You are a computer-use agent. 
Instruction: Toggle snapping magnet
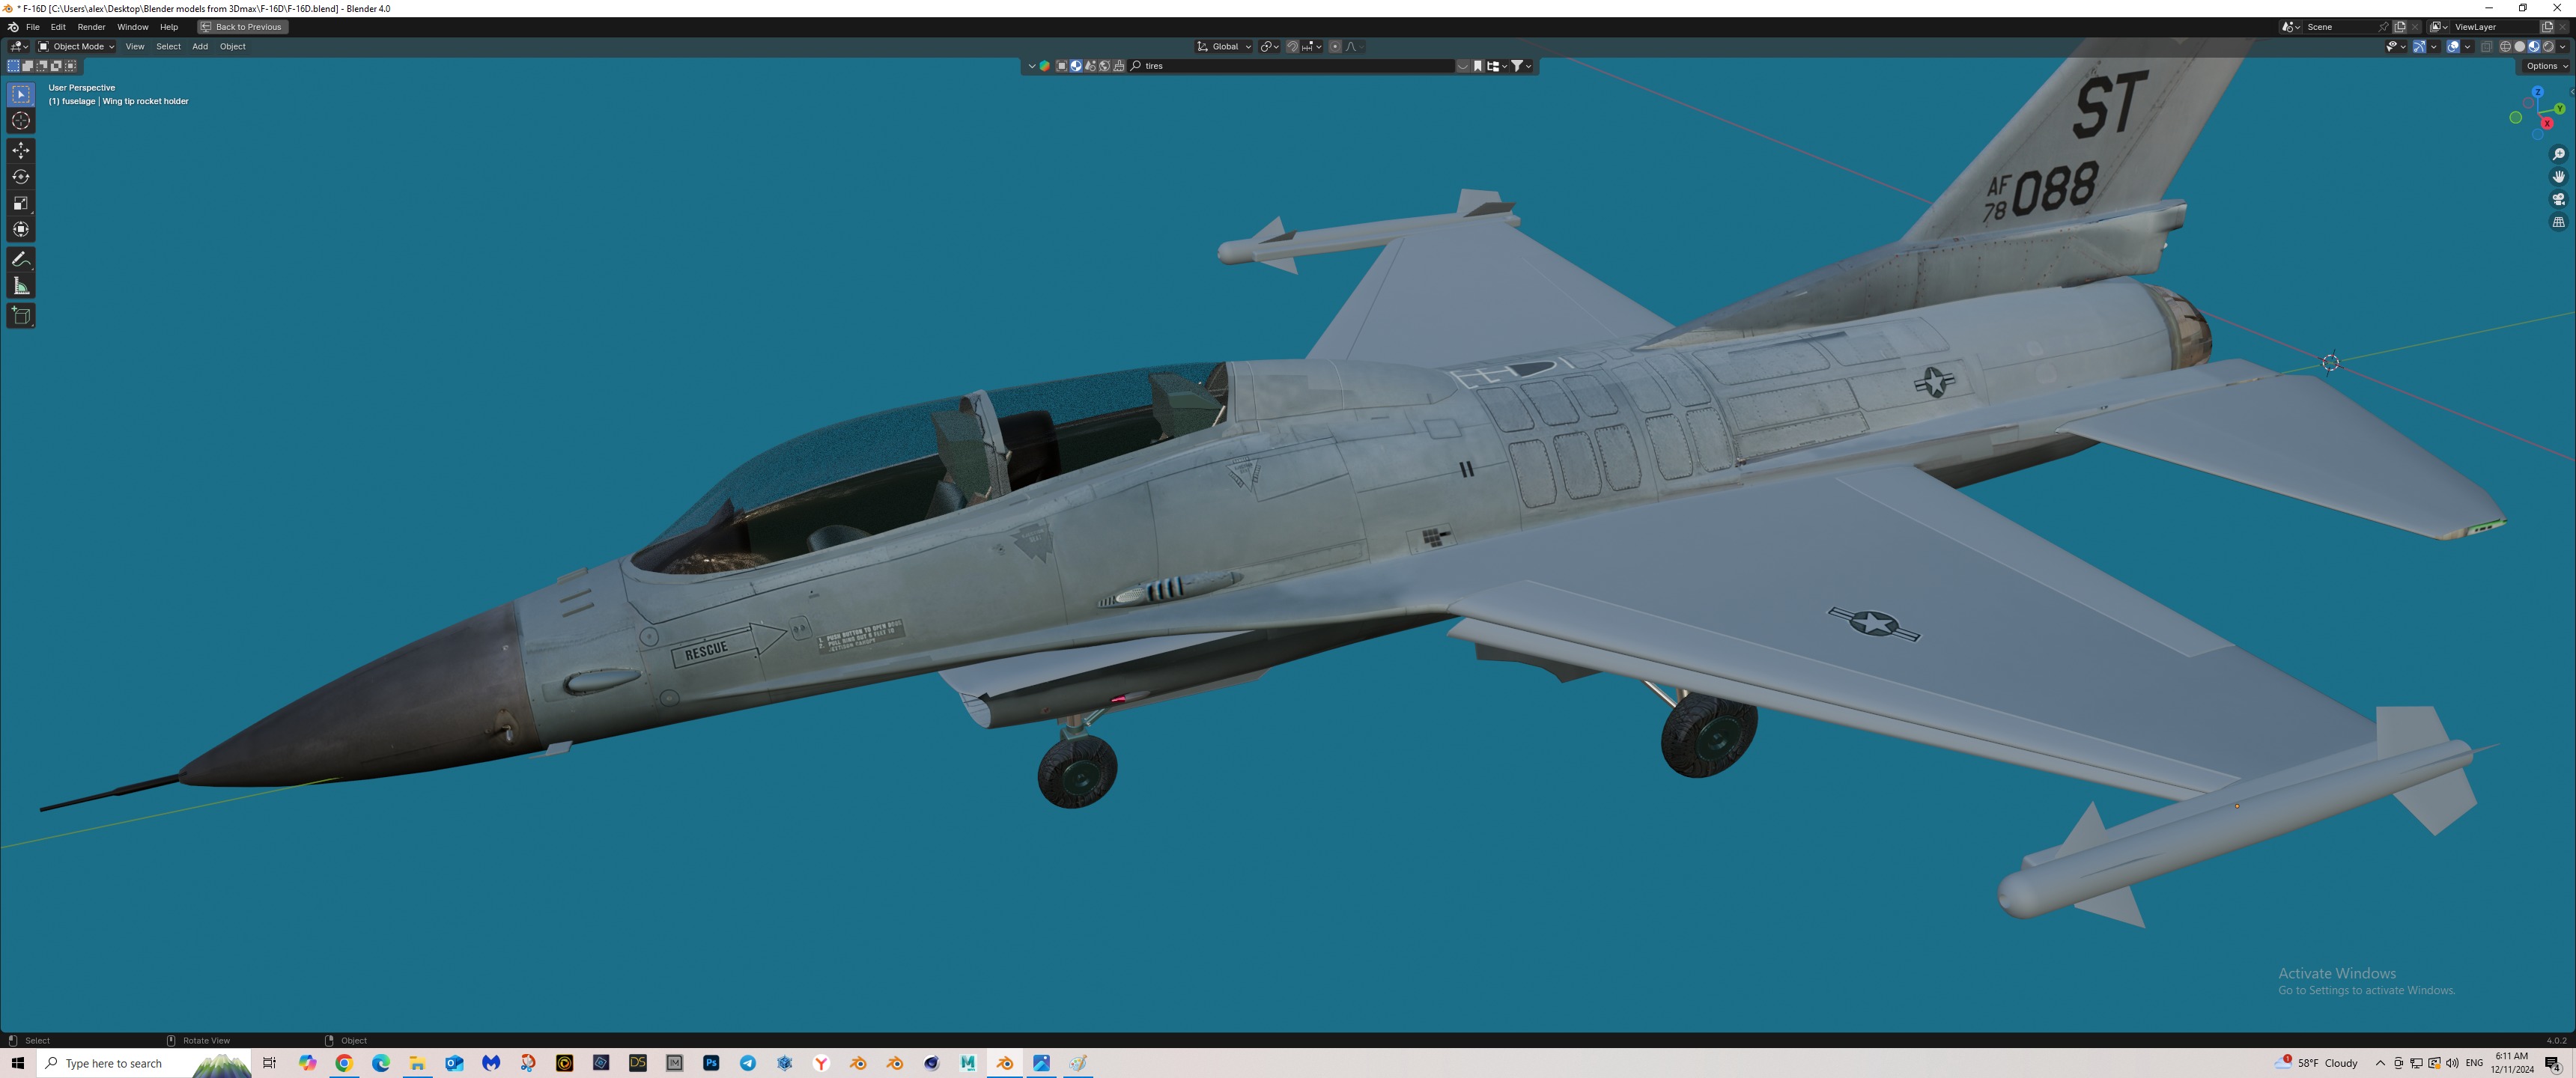[x=1292, y=47]
